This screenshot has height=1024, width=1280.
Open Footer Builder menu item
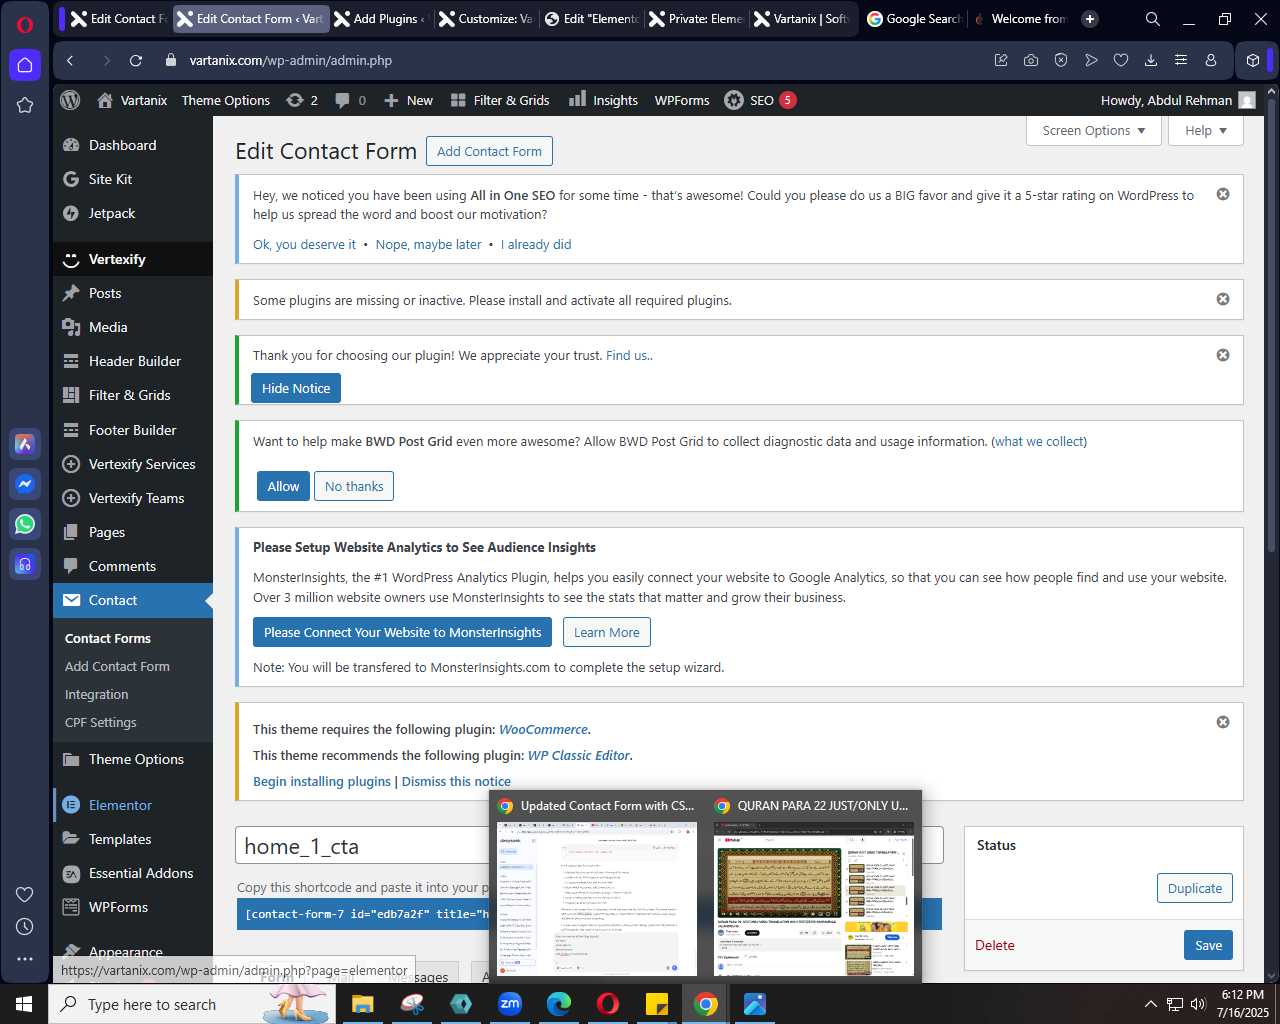click(132, 430)
